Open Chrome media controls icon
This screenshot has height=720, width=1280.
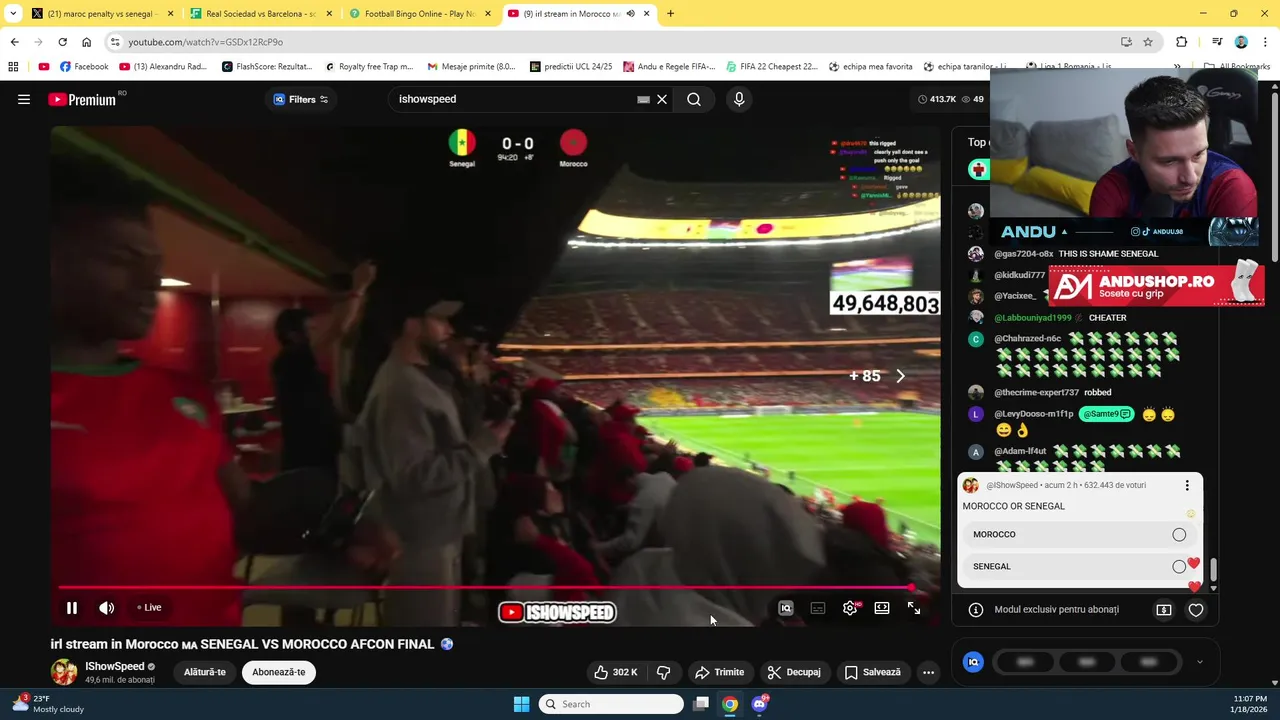[x=1217, y=42]
